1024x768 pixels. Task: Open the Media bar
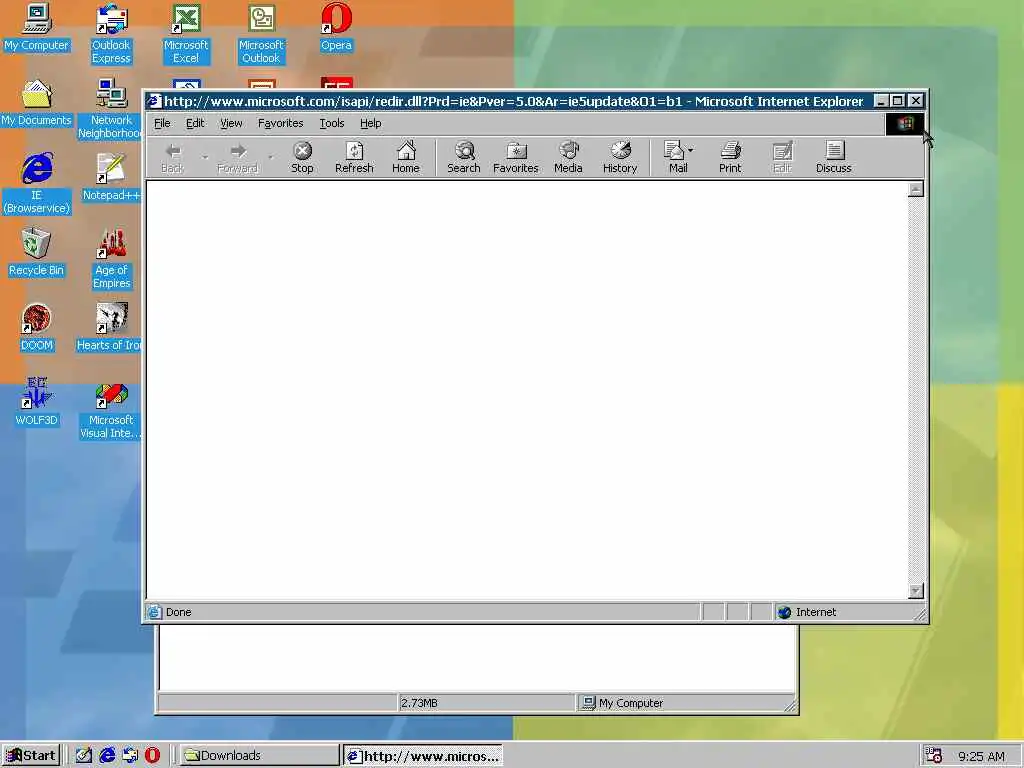(568, 157)
